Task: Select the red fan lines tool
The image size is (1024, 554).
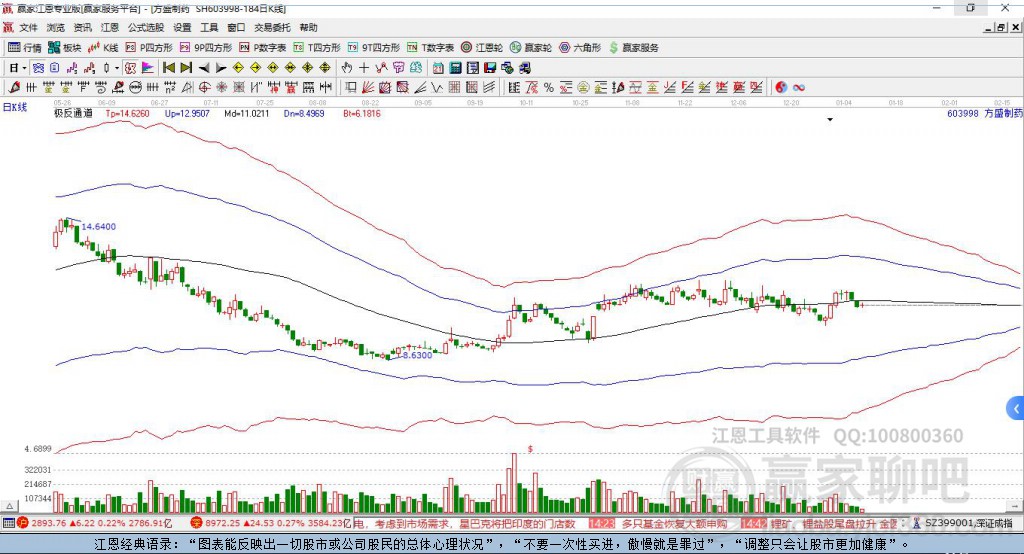Action: 368,87
